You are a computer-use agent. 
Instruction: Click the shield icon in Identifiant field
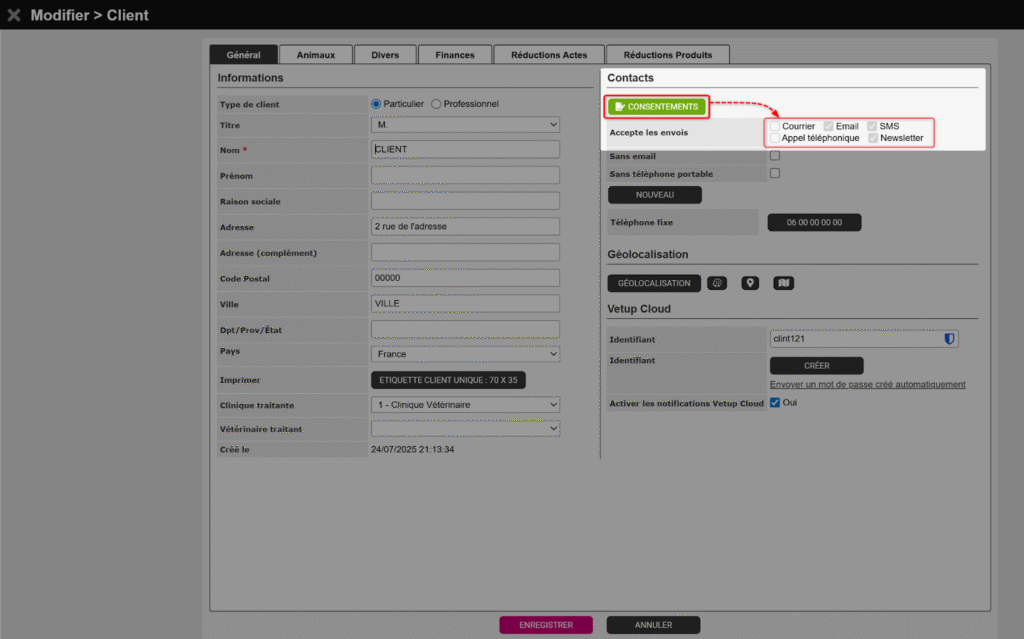coord(949,339)
